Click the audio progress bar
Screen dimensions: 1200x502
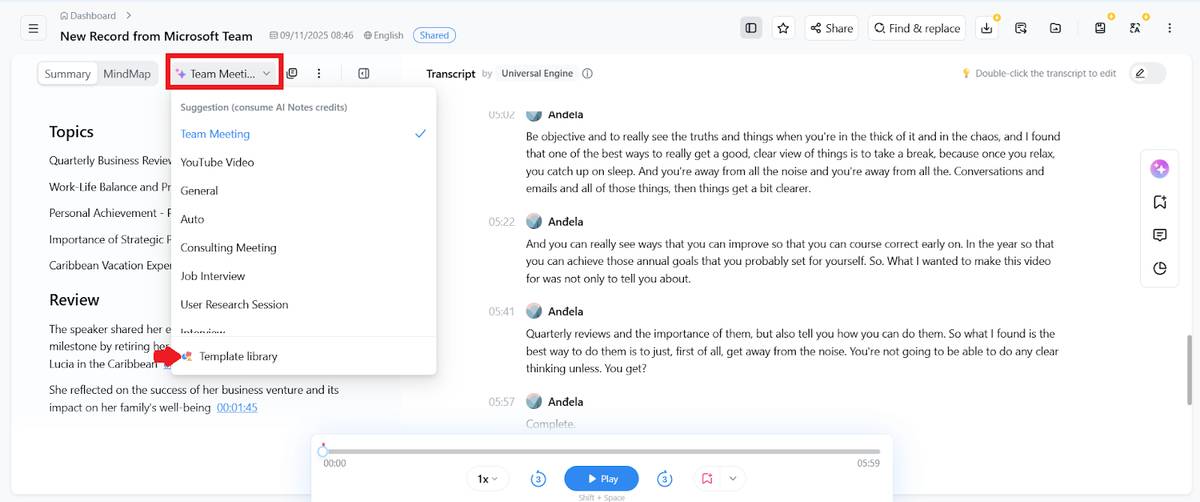(600, 452)
